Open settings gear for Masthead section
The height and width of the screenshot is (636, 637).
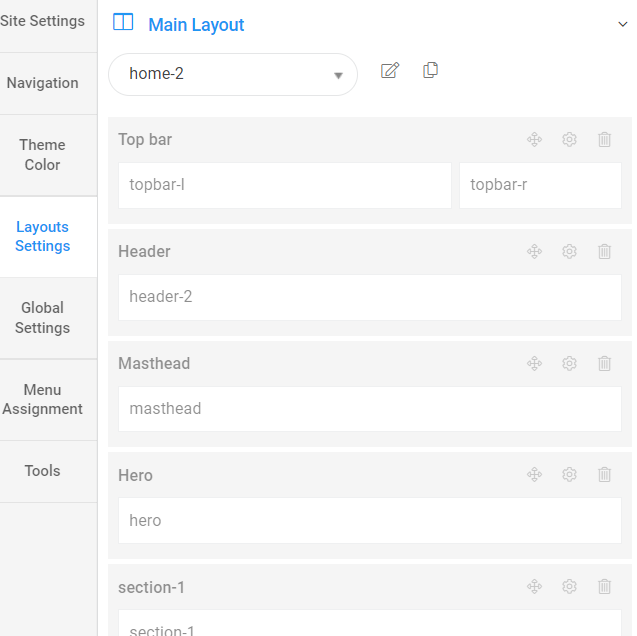pyautogui.click(x=570, y=364)
